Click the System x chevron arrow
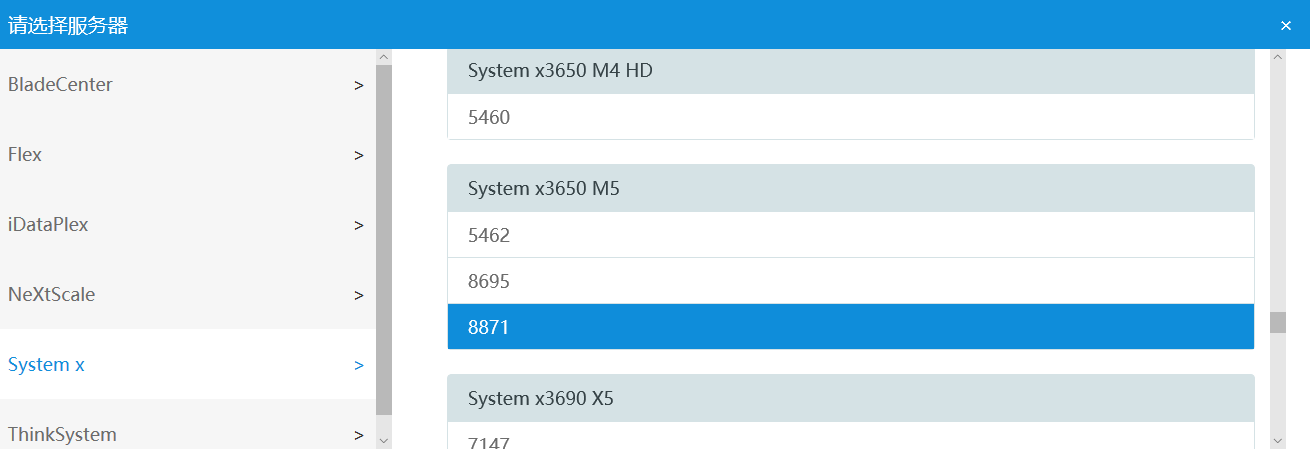This screenshot has width=1310, height=450. tap(359, 366)
